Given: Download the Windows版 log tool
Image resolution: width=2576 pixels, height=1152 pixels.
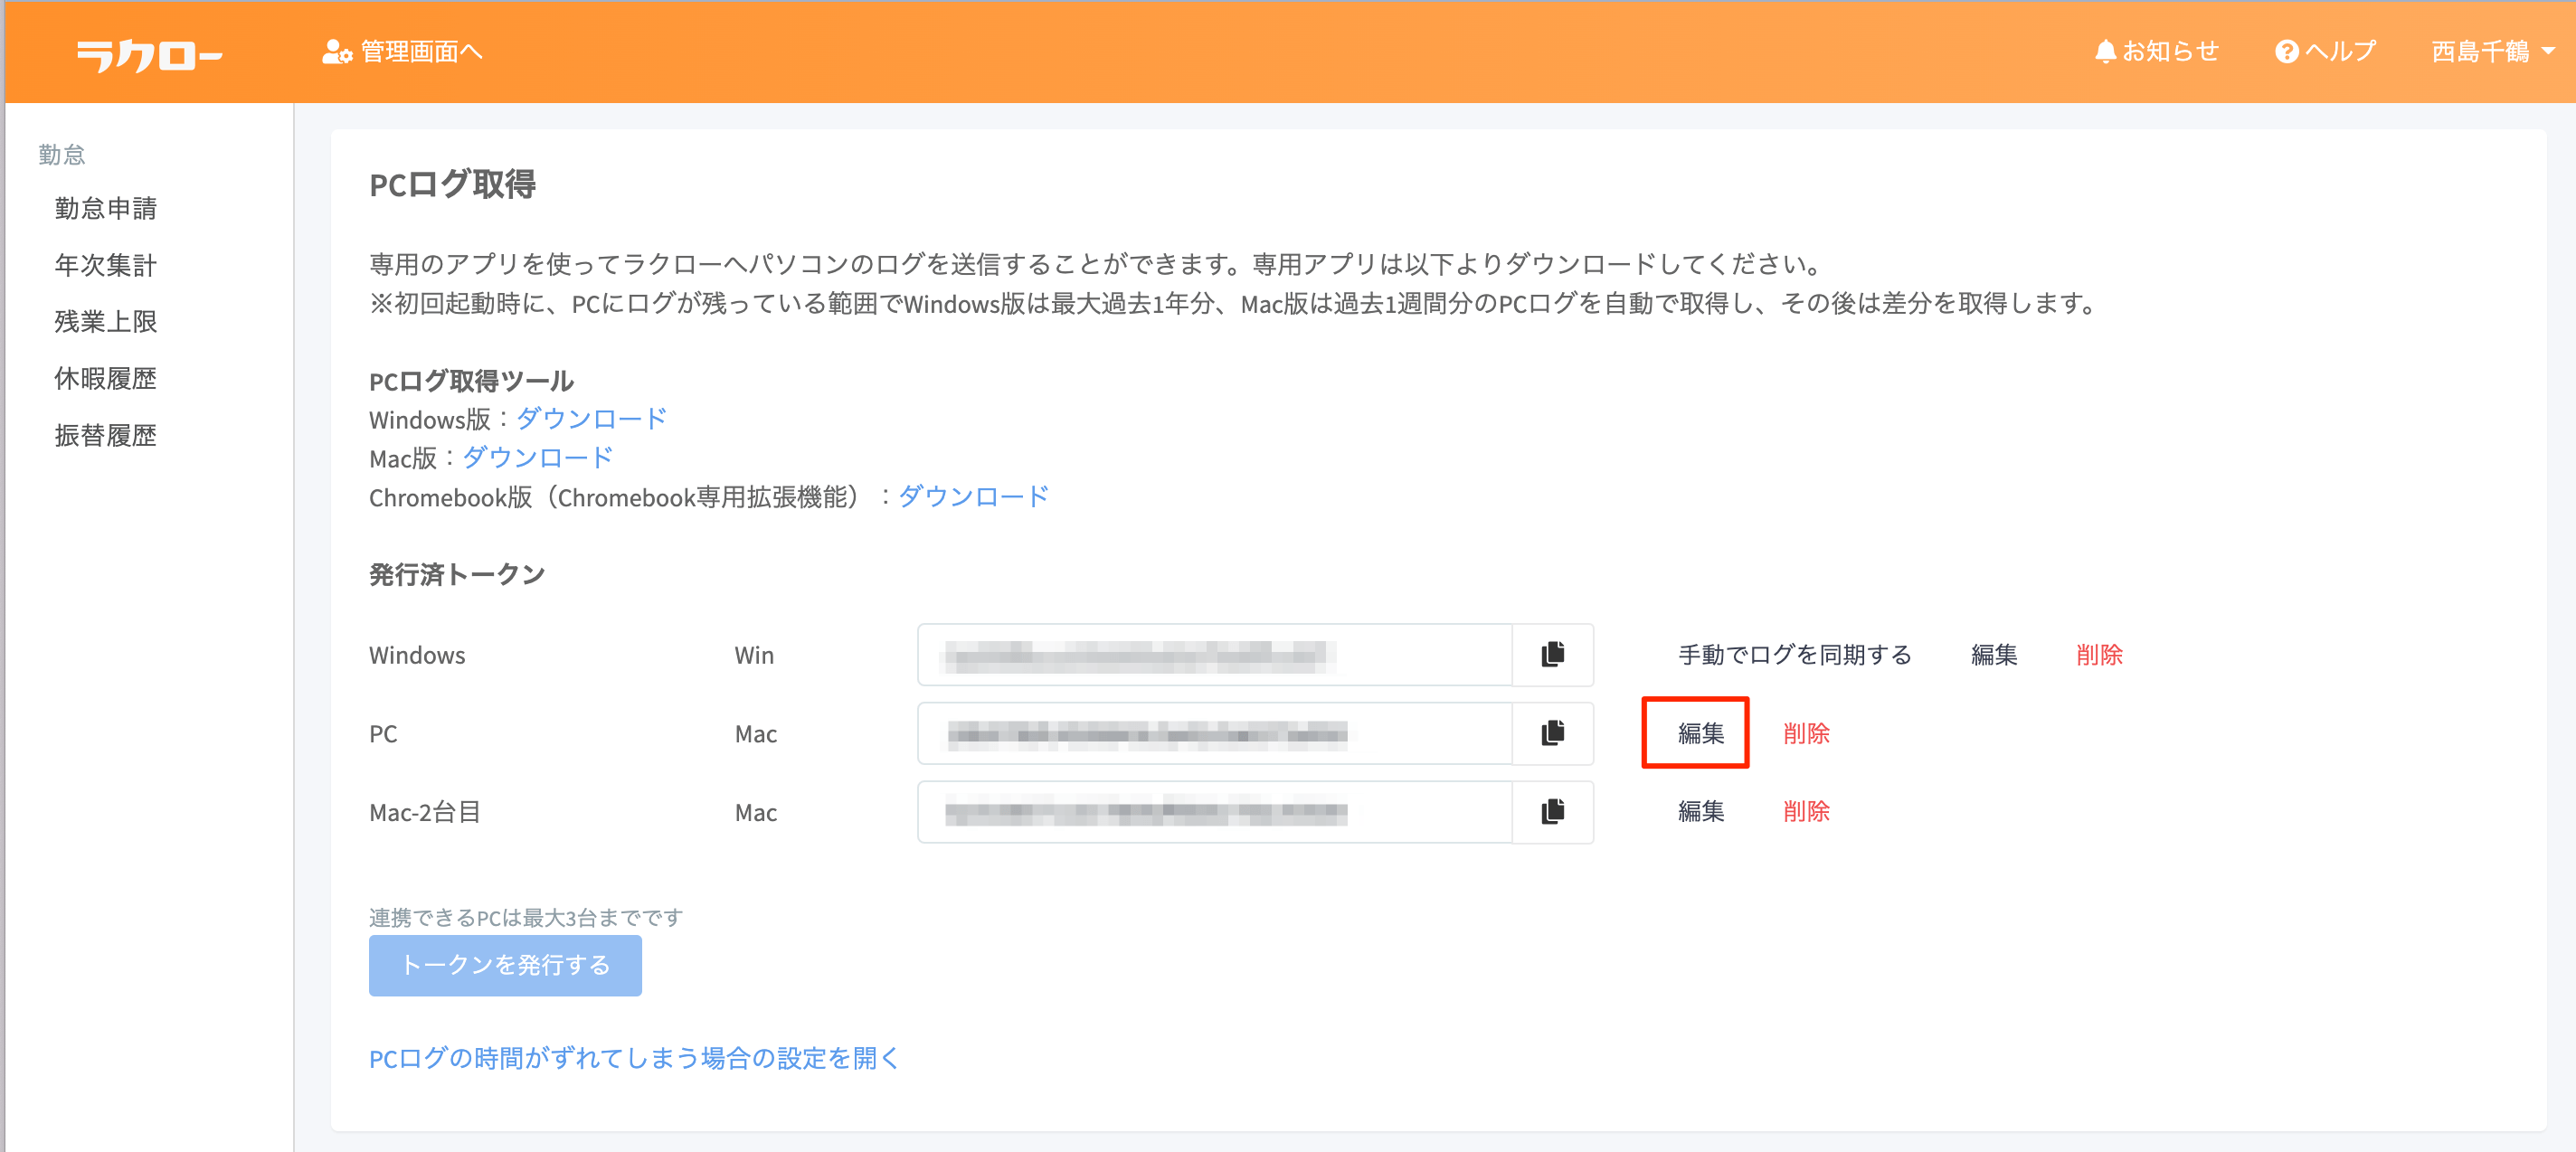Looking at the screenshot, I should click(x=591, y=419).
